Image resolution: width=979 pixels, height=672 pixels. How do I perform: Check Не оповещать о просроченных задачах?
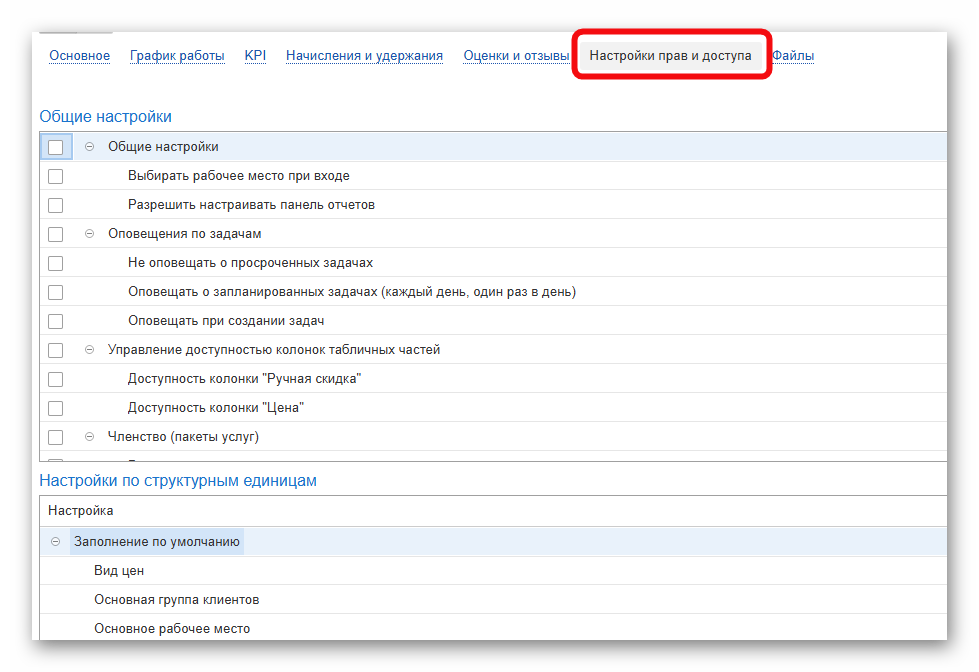tap(55, 263)
